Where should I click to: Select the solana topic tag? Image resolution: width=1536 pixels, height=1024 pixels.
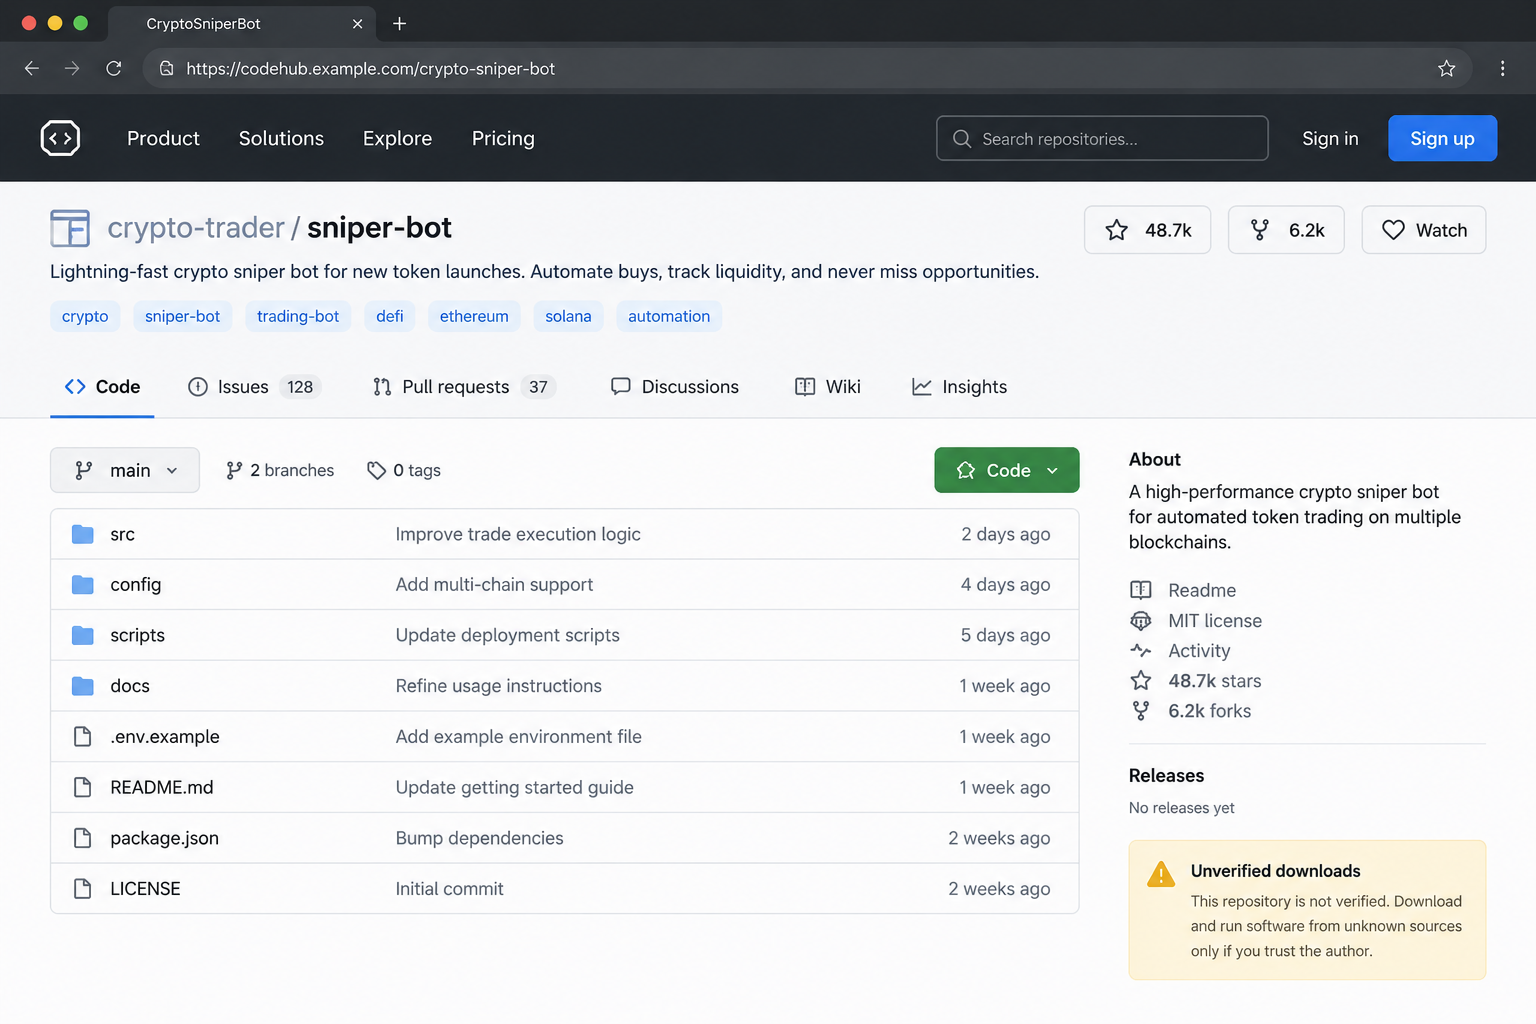568,316
